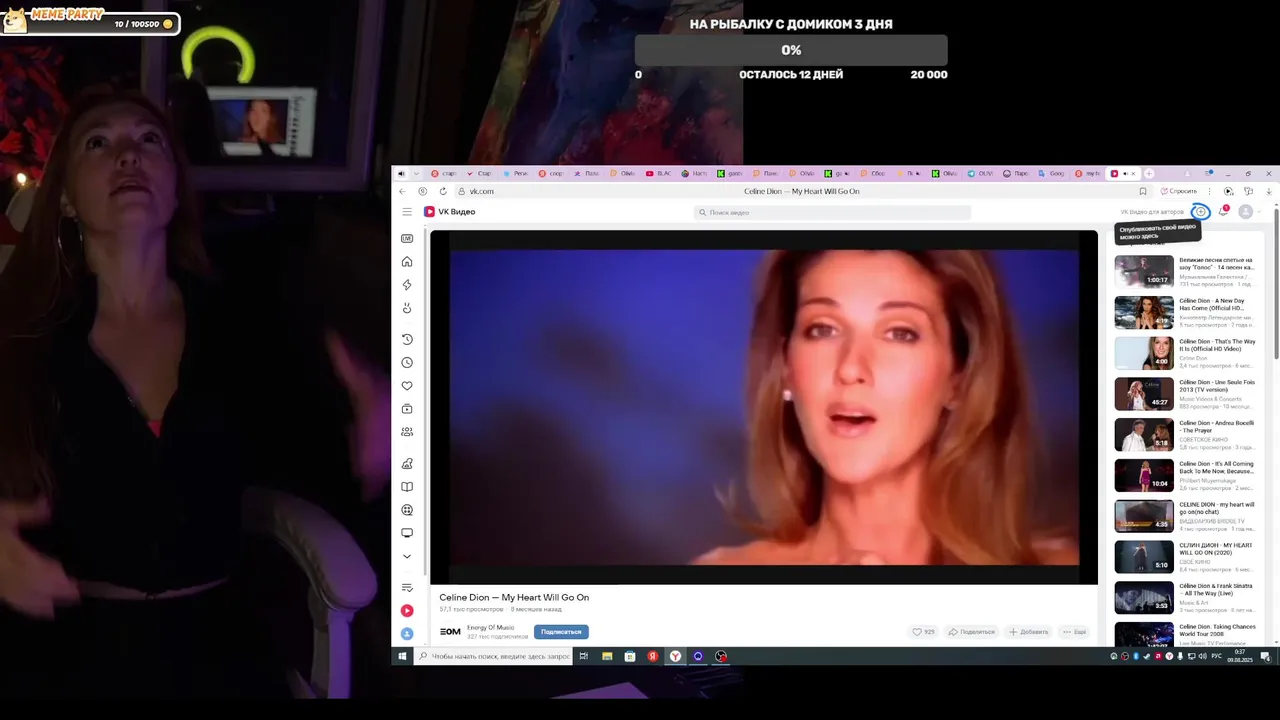Open Великие песни Голос recommendation
Viewport: 1280px width, 720px height.
[x=1185, y=271]
